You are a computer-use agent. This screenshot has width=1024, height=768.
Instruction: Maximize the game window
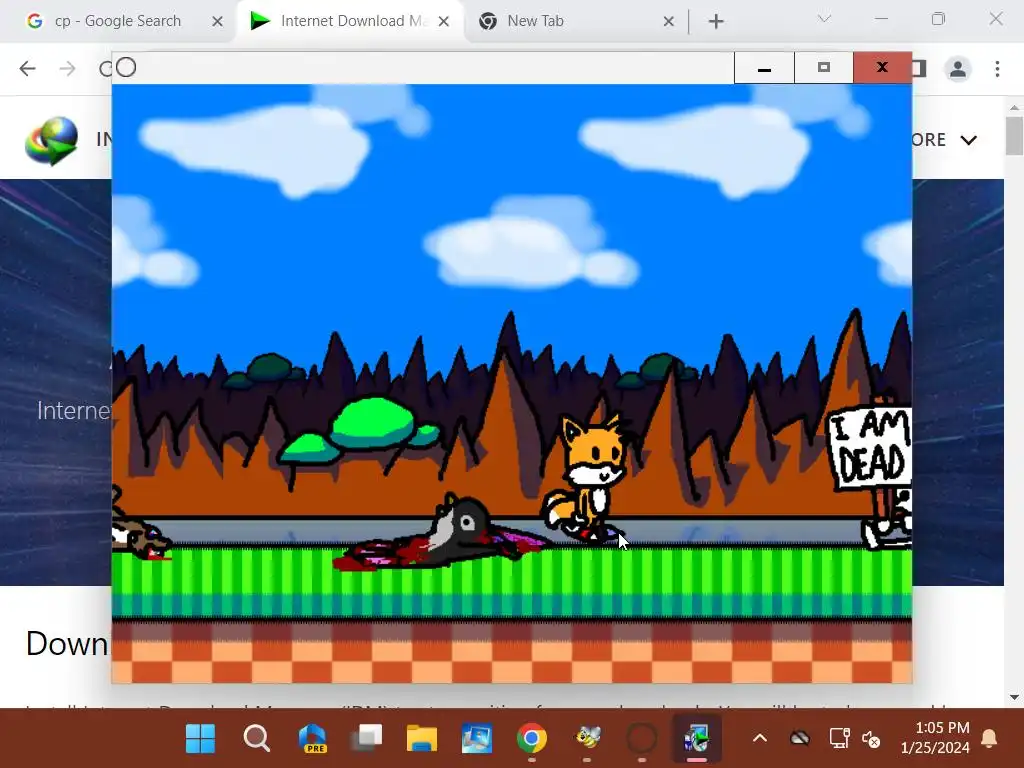click(x=824, y=68)
